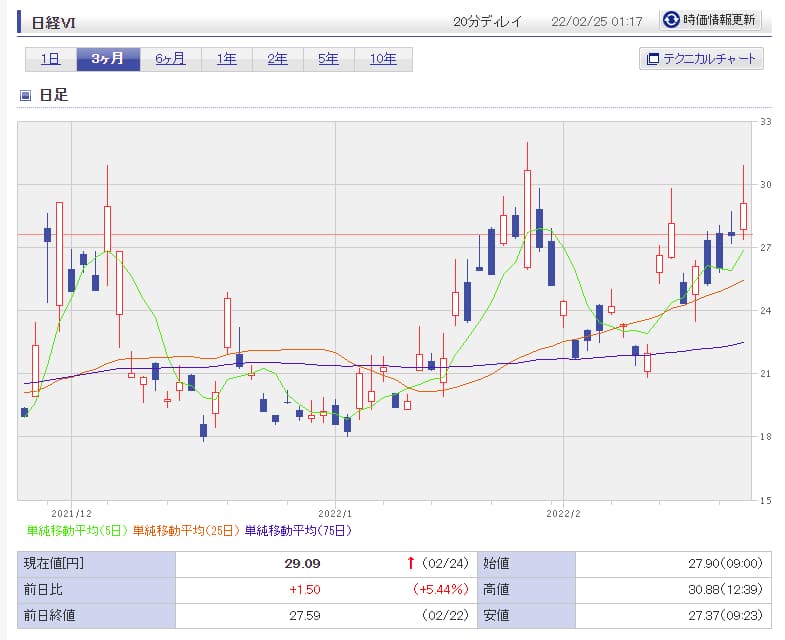Select the 10年 range tab
Screen dimensions: 785x640
[x=383, y=59]
